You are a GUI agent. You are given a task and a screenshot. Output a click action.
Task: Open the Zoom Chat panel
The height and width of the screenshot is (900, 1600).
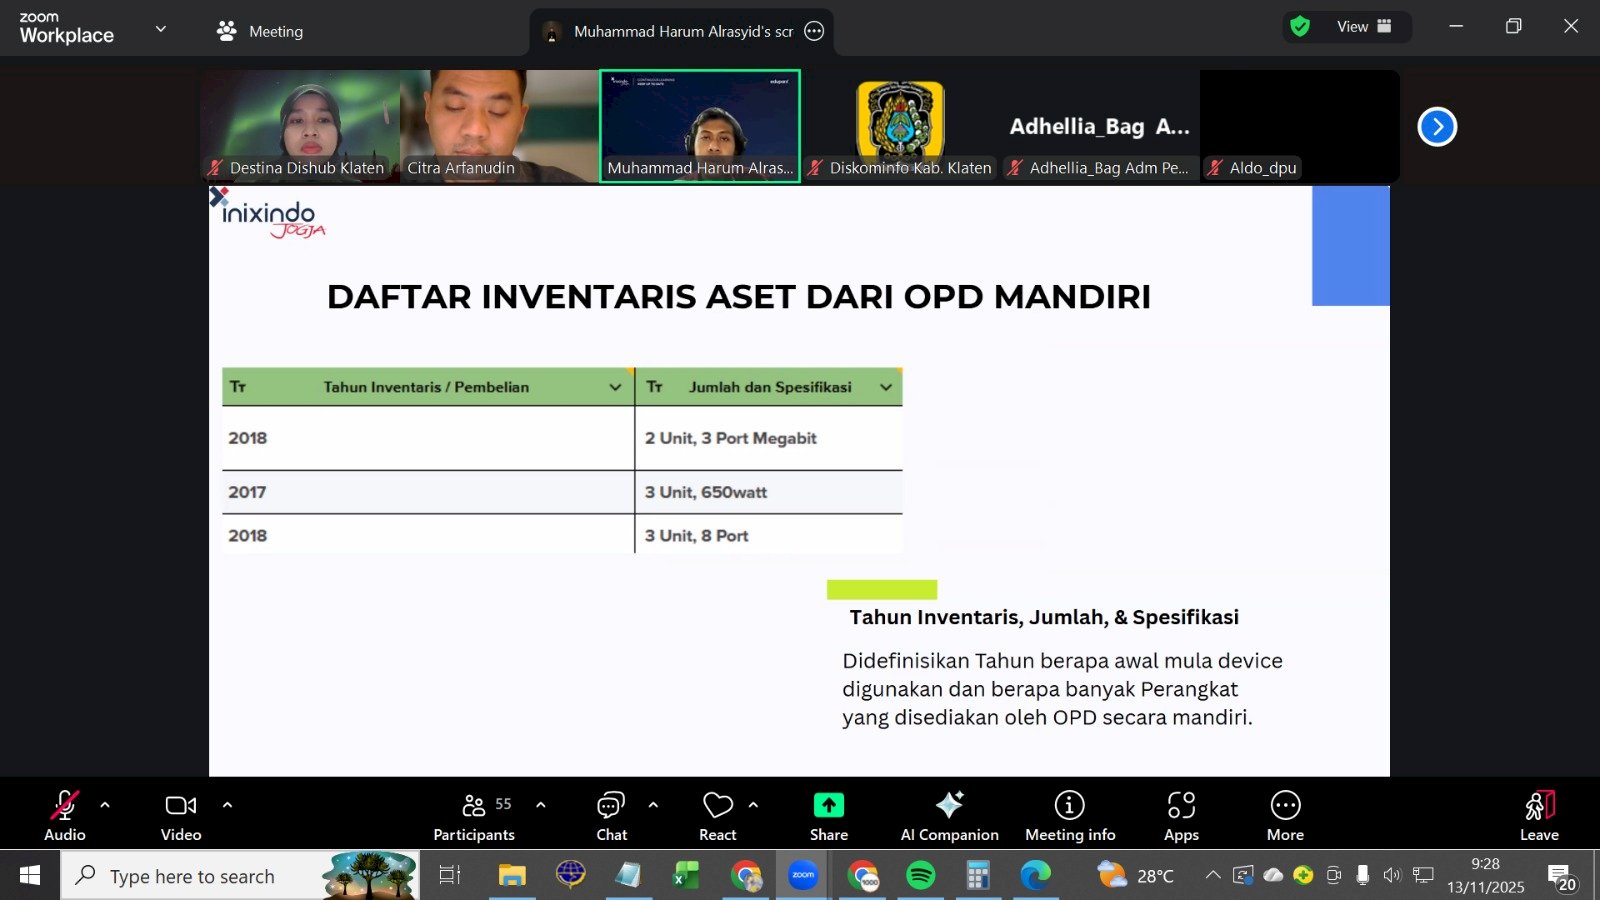click(x=611, y=812)
